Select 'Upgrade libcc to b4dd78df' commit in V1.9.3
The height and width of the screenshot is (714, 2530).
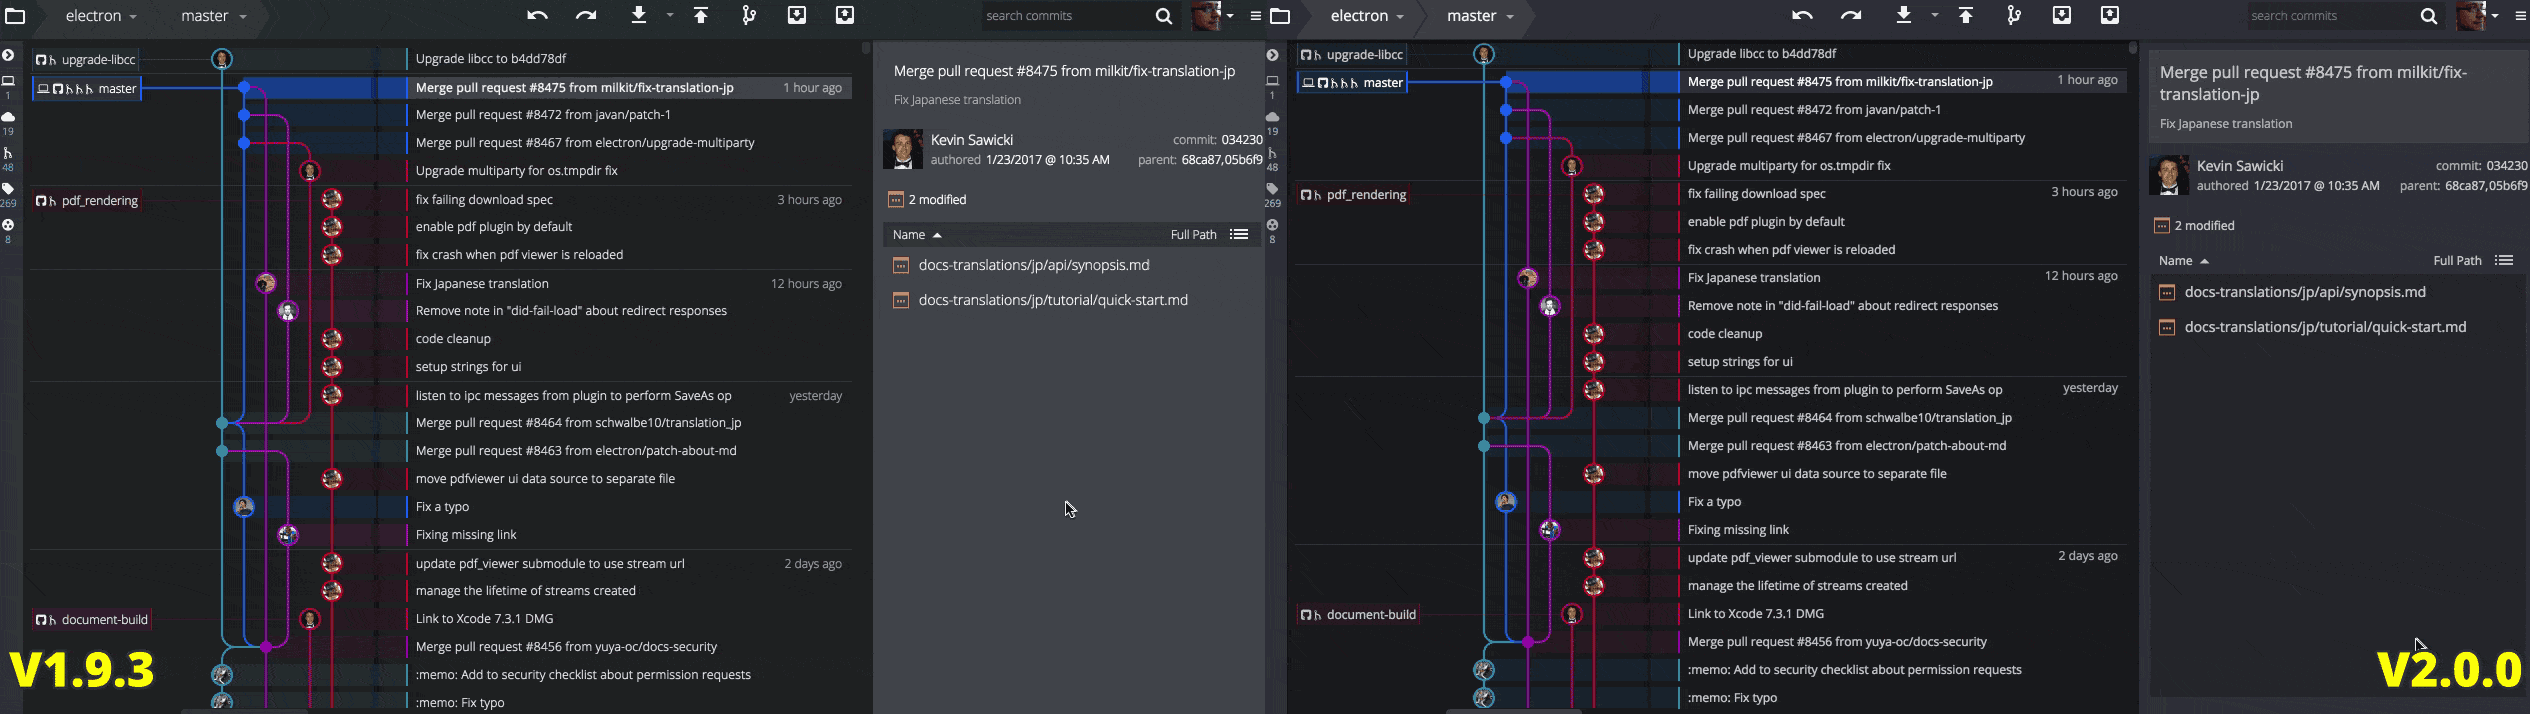[491, 59]
